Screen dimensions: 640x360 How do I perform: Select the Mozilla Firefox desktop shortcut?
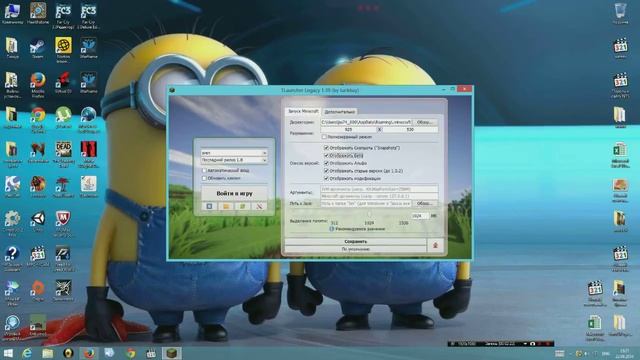38,84
